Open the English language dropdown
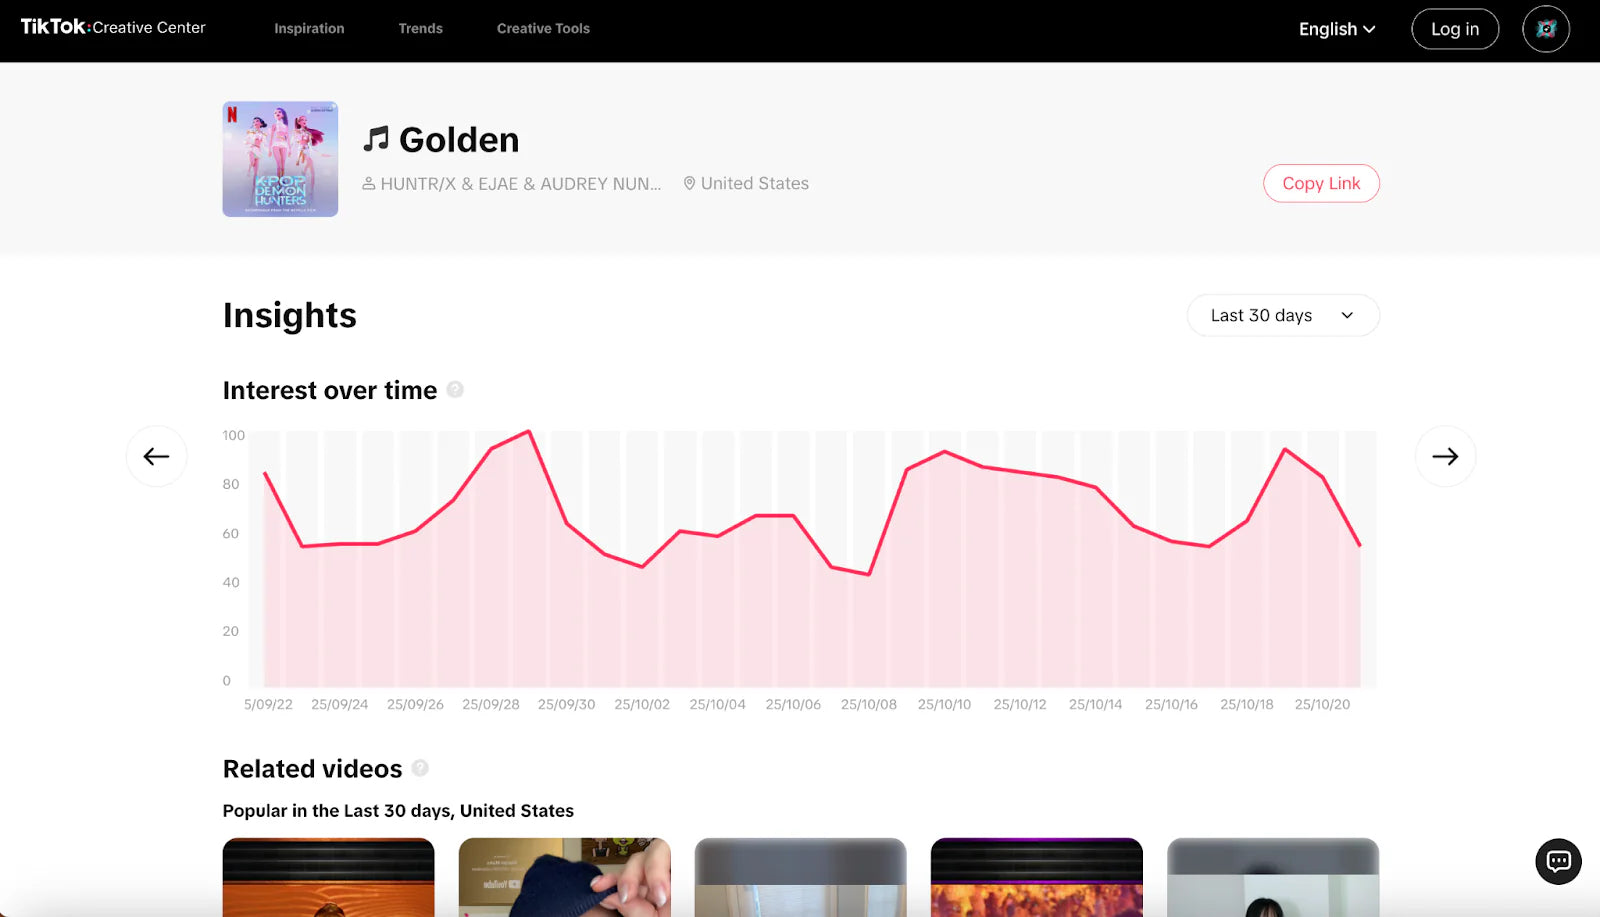 (1336, 29)
